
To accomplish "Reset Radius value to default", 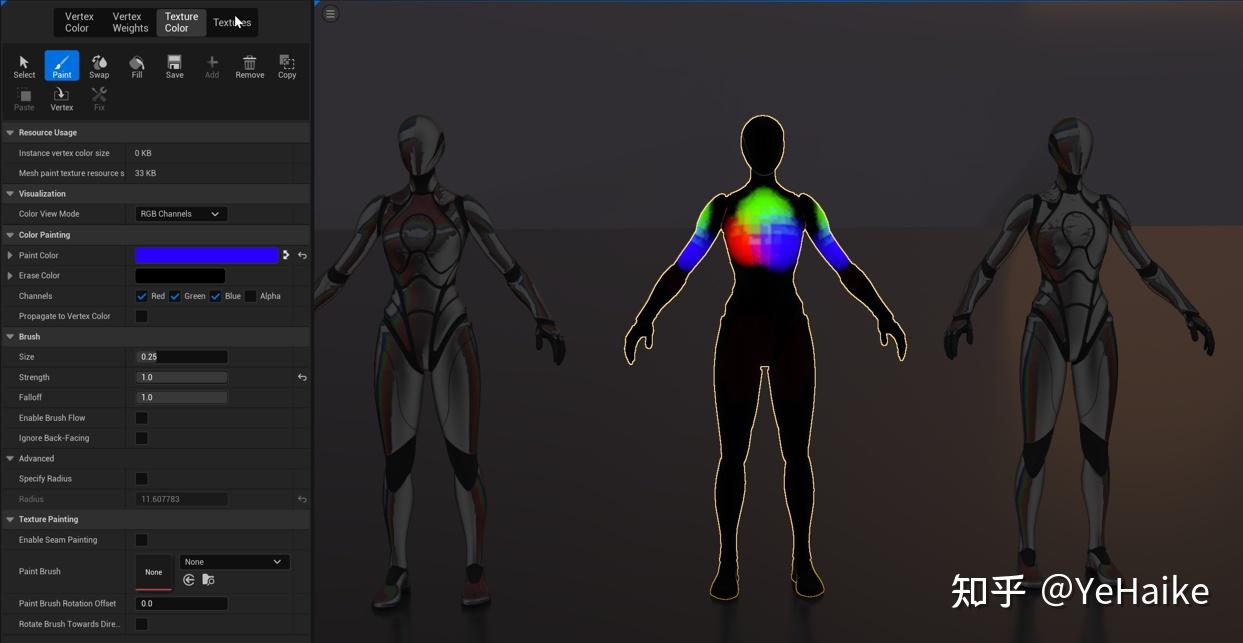I will 302,499.
